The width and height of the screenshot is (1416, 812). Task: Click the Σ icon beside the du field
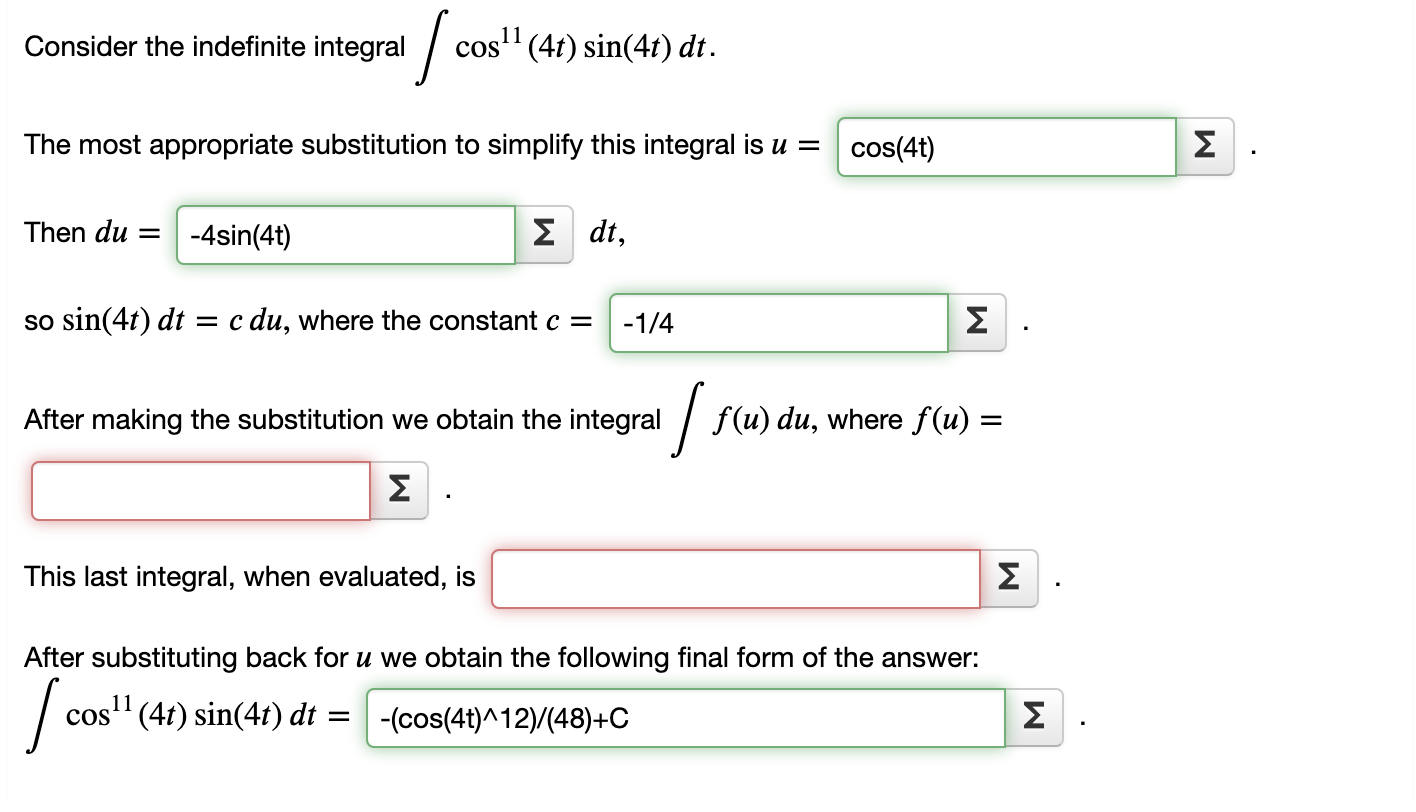point(543,234)
